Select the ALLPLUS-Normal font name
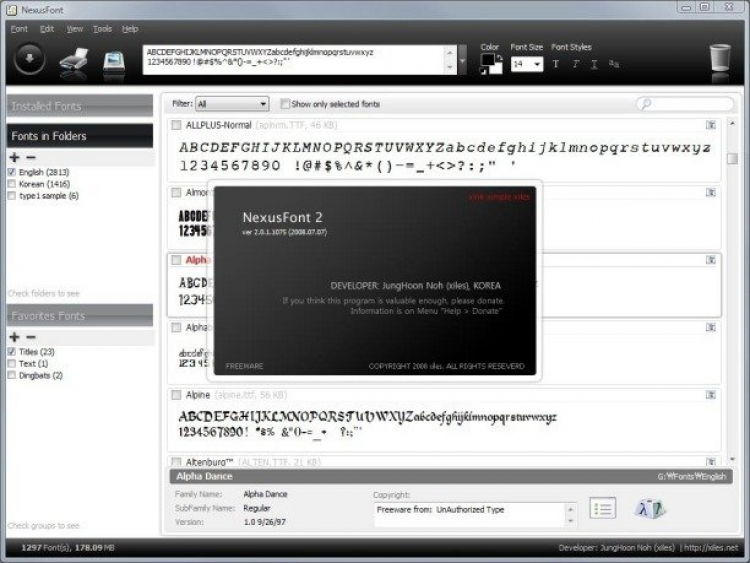This screenshot has height=563, width=750. [219, 125]
